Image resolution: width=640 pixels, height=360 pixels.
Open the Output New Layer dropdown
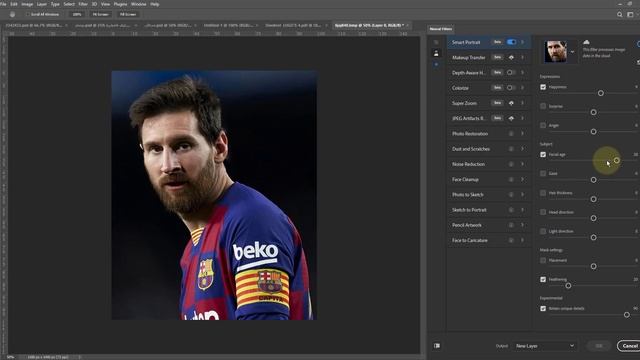point(544,346)
